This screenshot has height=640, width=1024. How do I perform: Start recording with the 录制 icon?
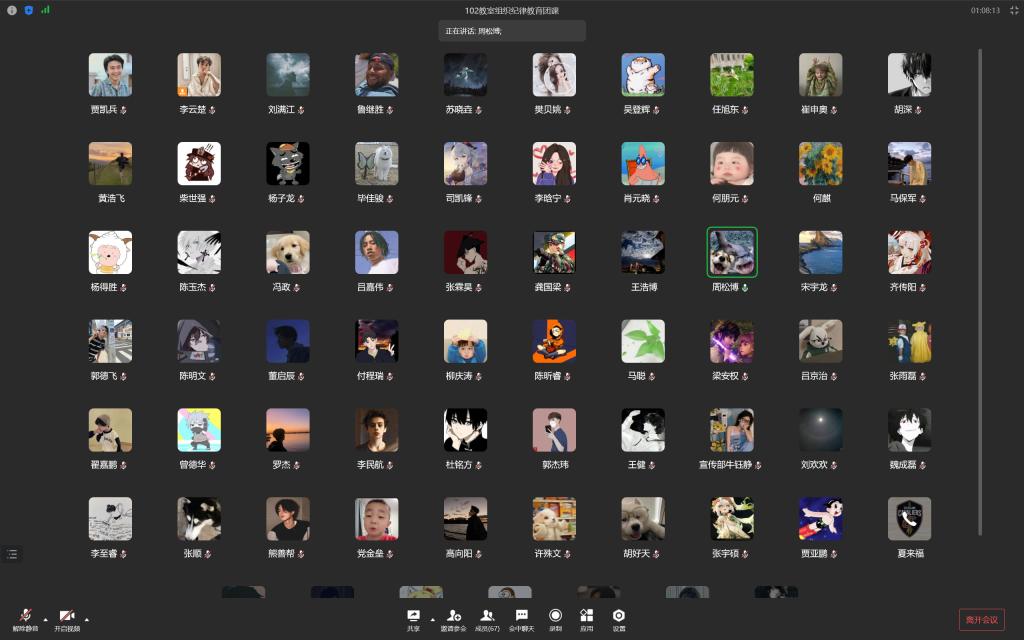555,617
